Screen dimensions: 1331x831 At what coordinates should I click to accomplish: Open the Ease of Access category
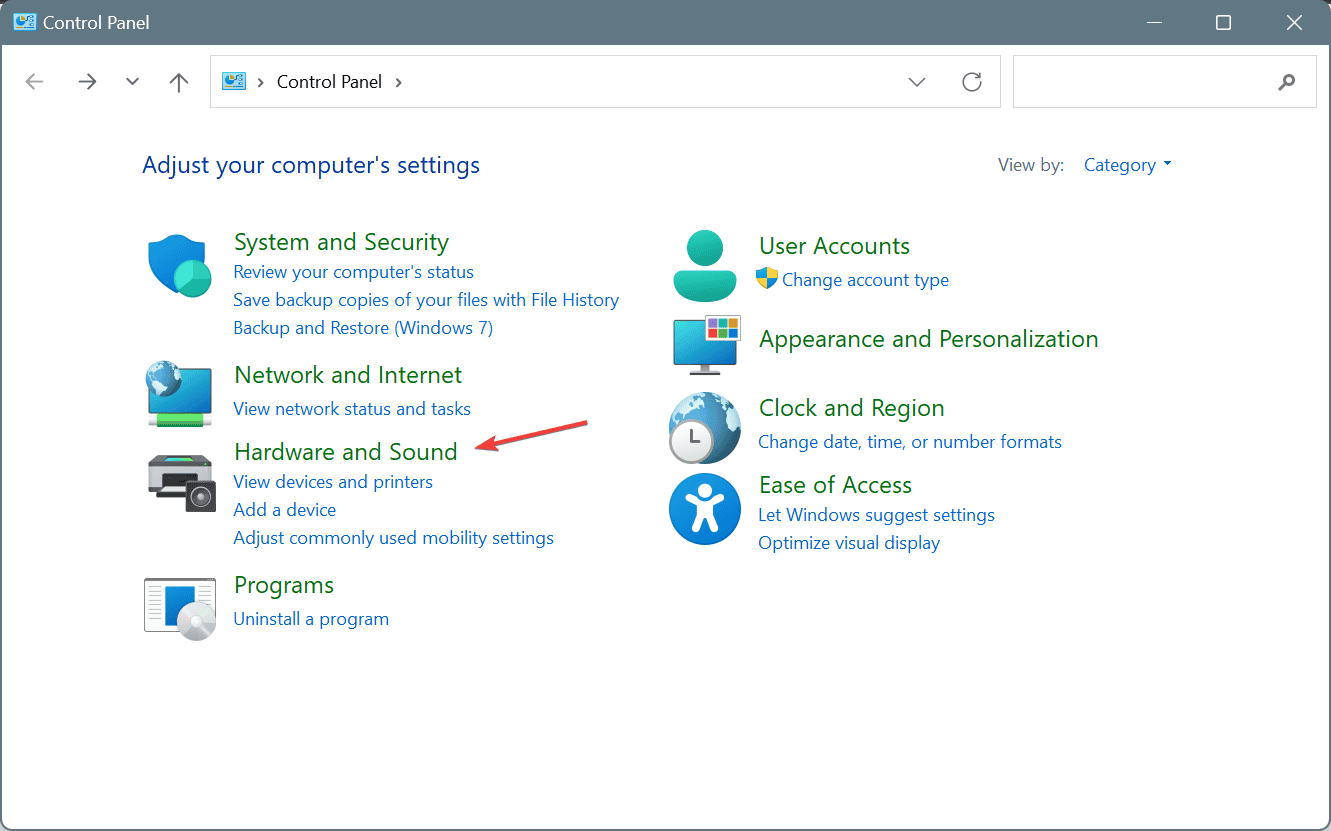click(836, 485)
